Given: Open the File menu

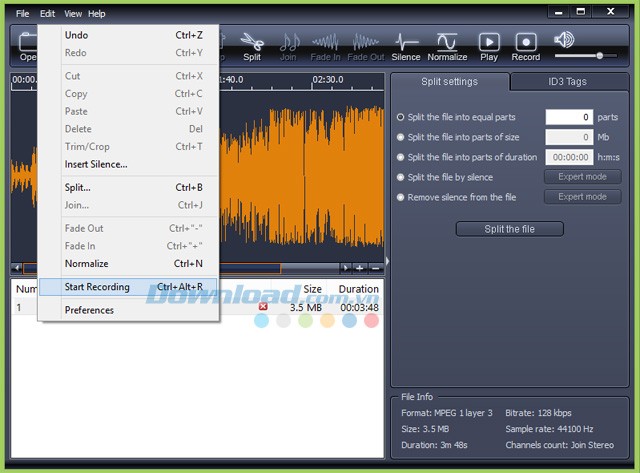Looking at the screenshot, I should [22, 14].
